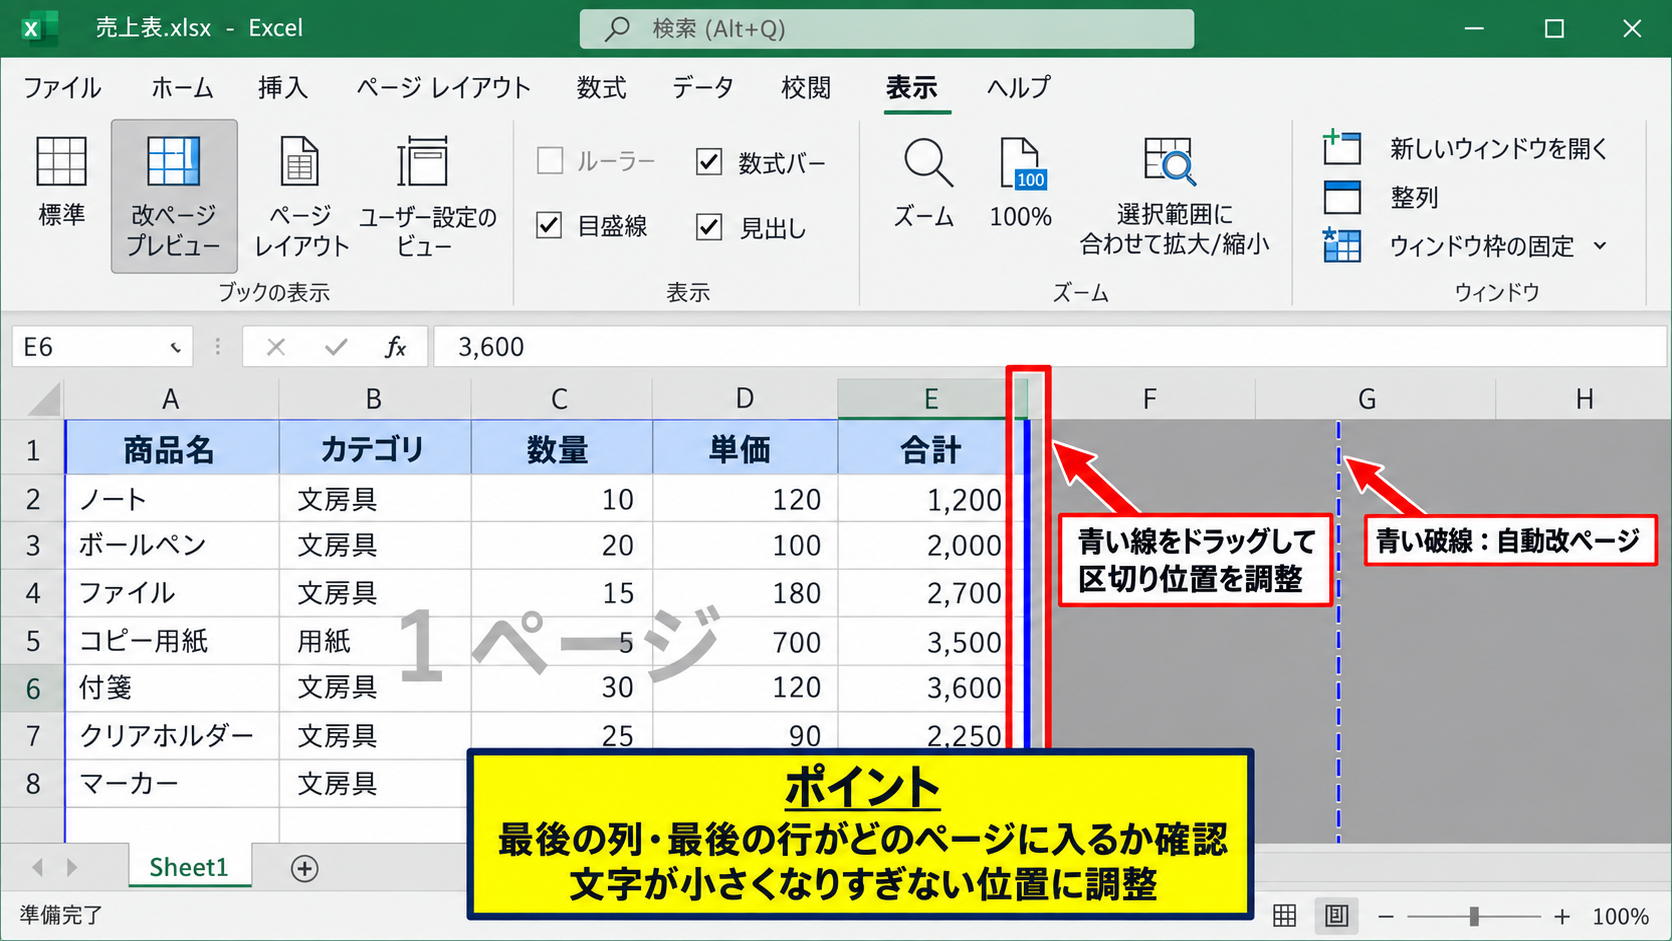Click the select-all corner triangle
This screenshot has height=941, width=1672.
pyautogui.click(x=45, y=399)
